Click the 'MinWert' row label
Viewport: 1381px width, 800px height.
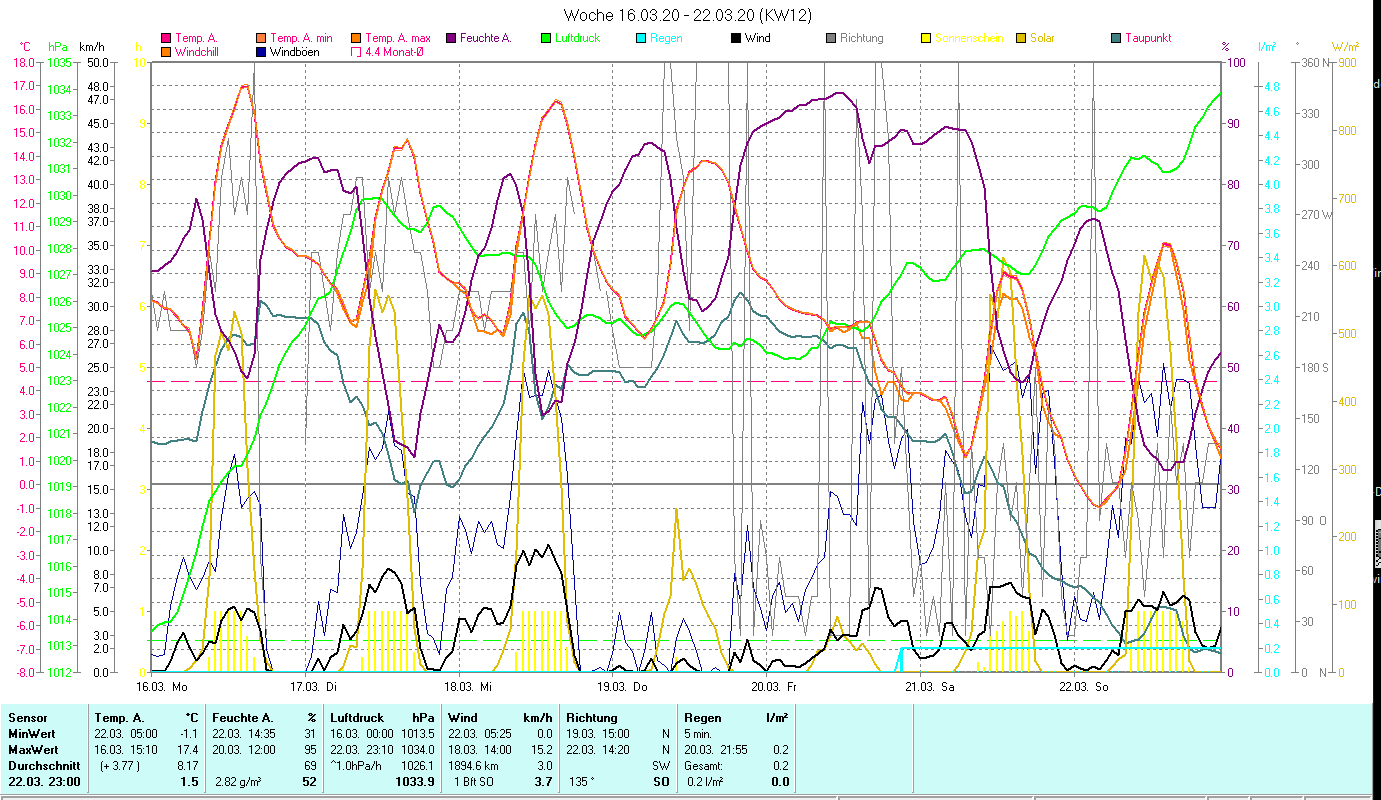click(32, 734)
